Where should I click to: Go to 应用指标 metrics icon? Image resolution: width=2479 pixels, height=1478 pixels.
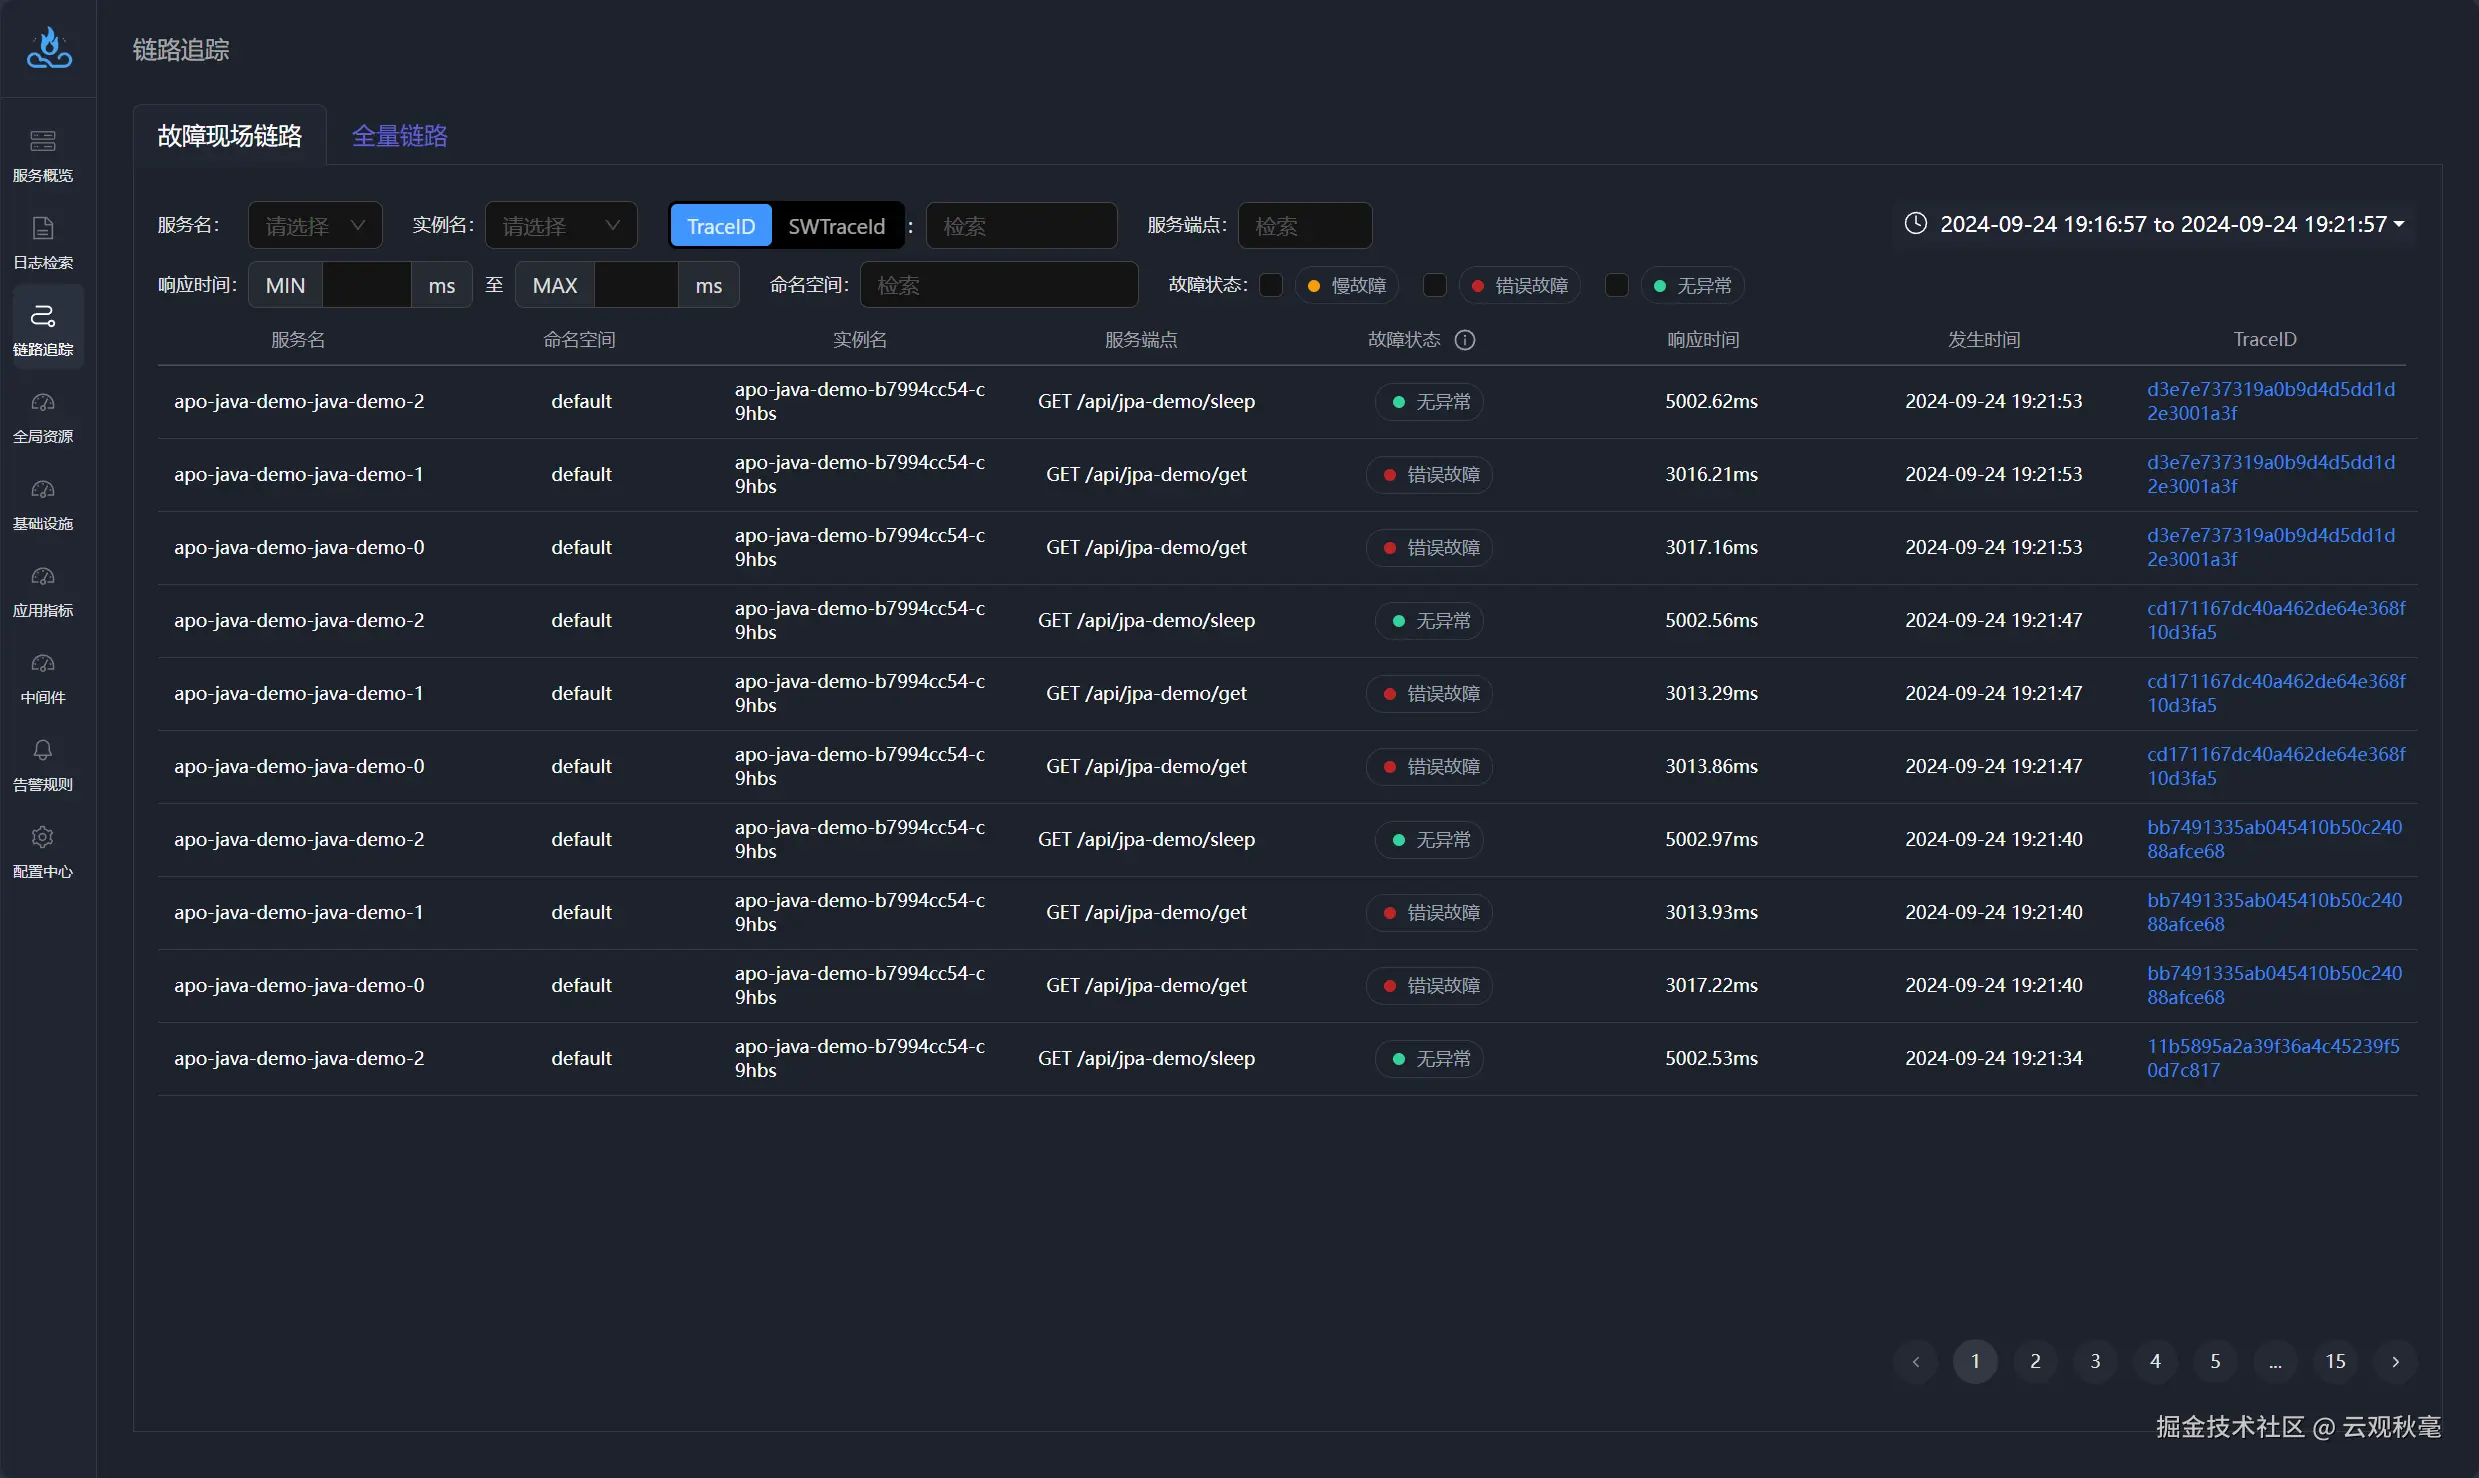[43, 576]
